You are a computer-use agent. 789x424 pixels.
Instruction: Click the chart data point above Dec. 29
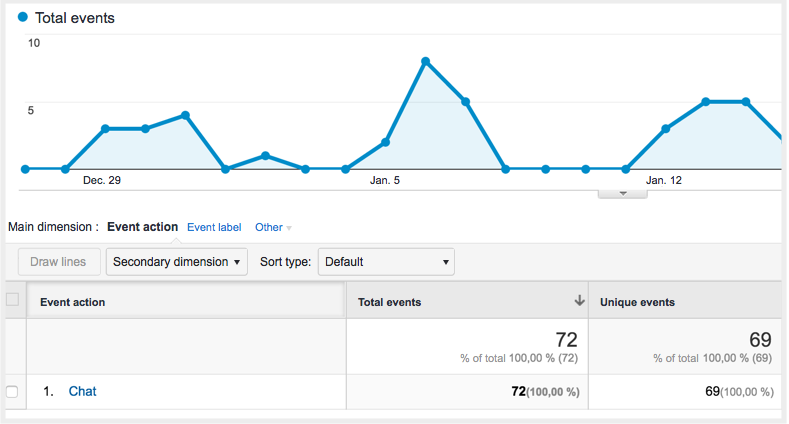[x=105, y=129]
